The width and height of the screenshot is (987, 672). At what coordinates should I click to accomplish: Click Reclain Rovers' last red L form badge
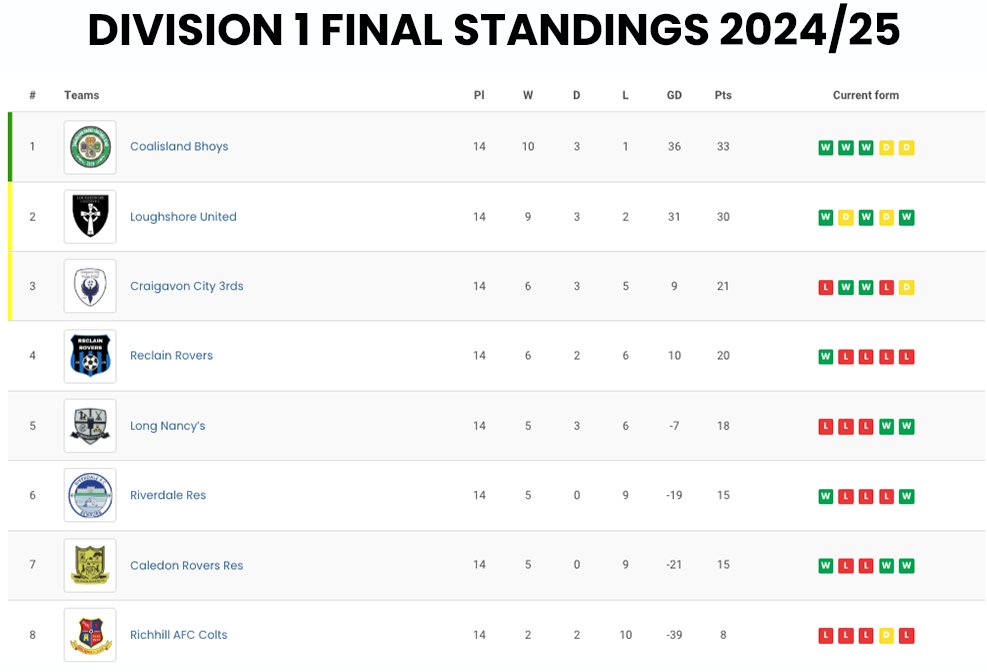(x=906, y=357)
